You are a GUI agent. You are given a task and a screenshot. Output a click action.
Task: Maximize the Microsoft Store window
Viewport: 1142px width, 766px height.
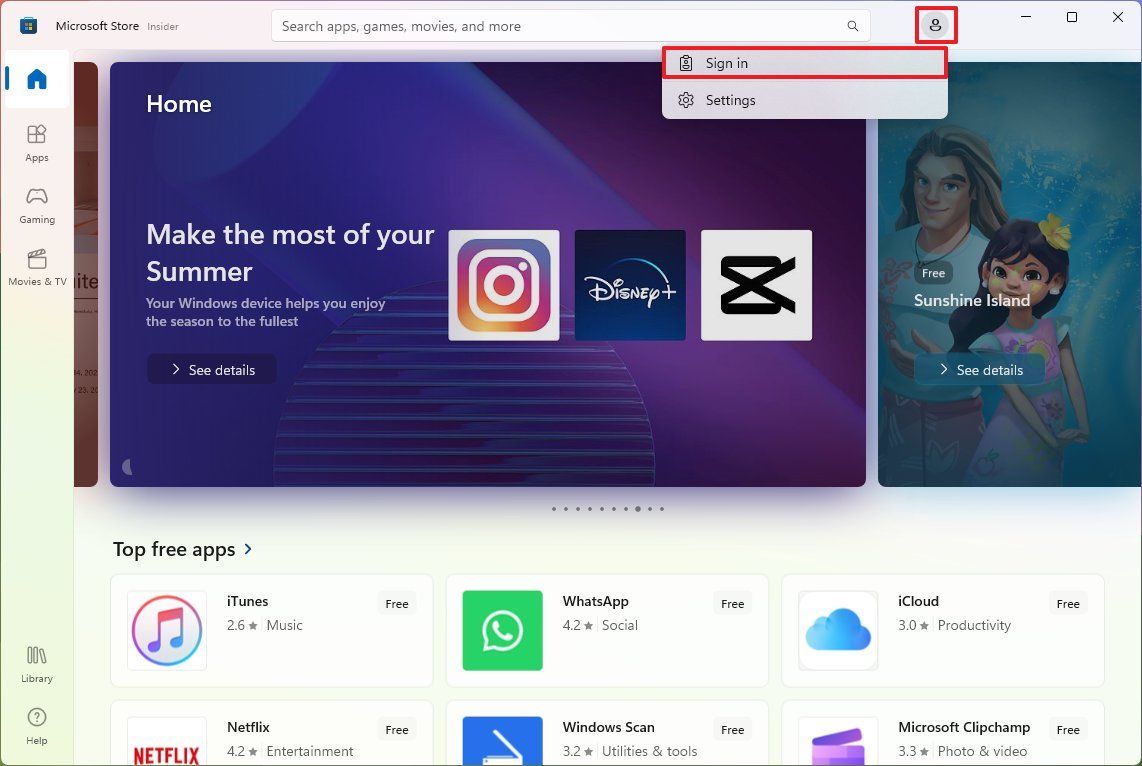pos(1072,17)
